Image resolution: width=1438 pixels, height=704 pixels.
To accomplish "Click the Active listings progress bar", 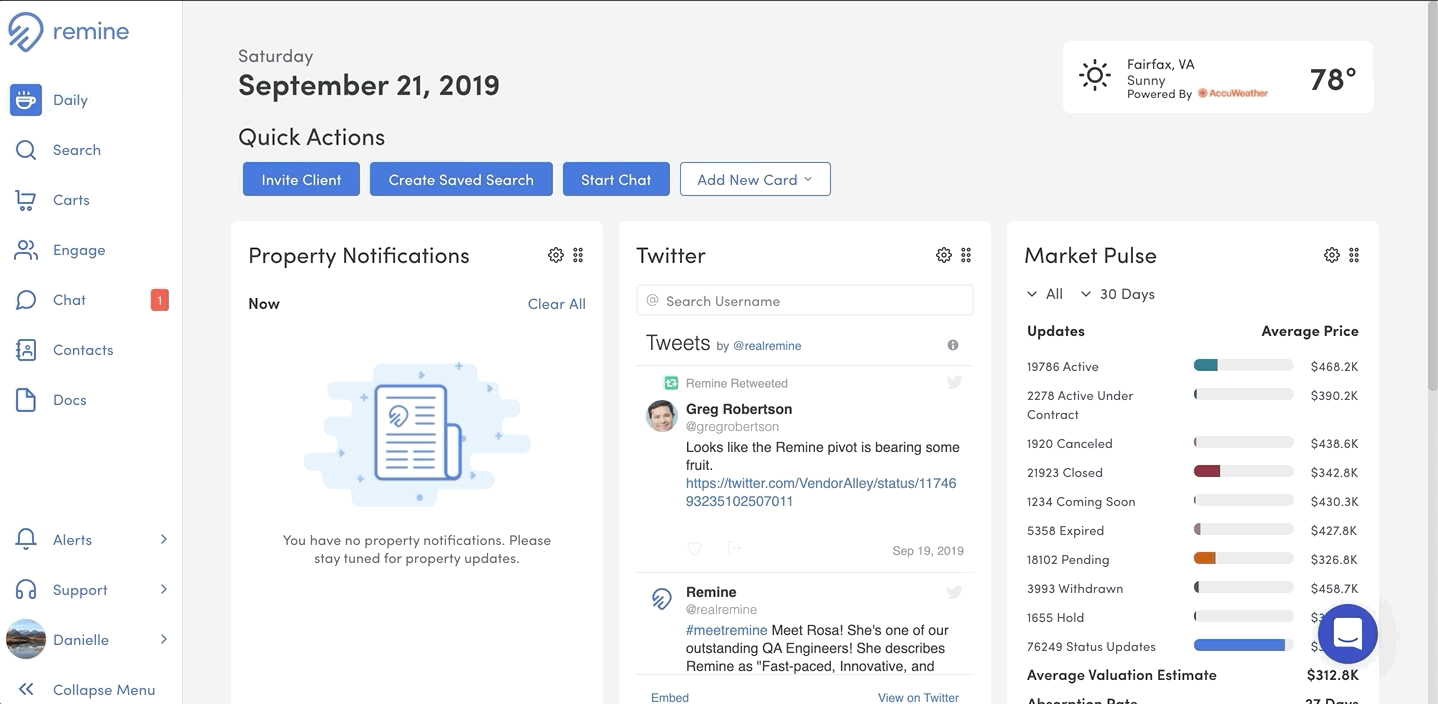I will point(1243,366).
